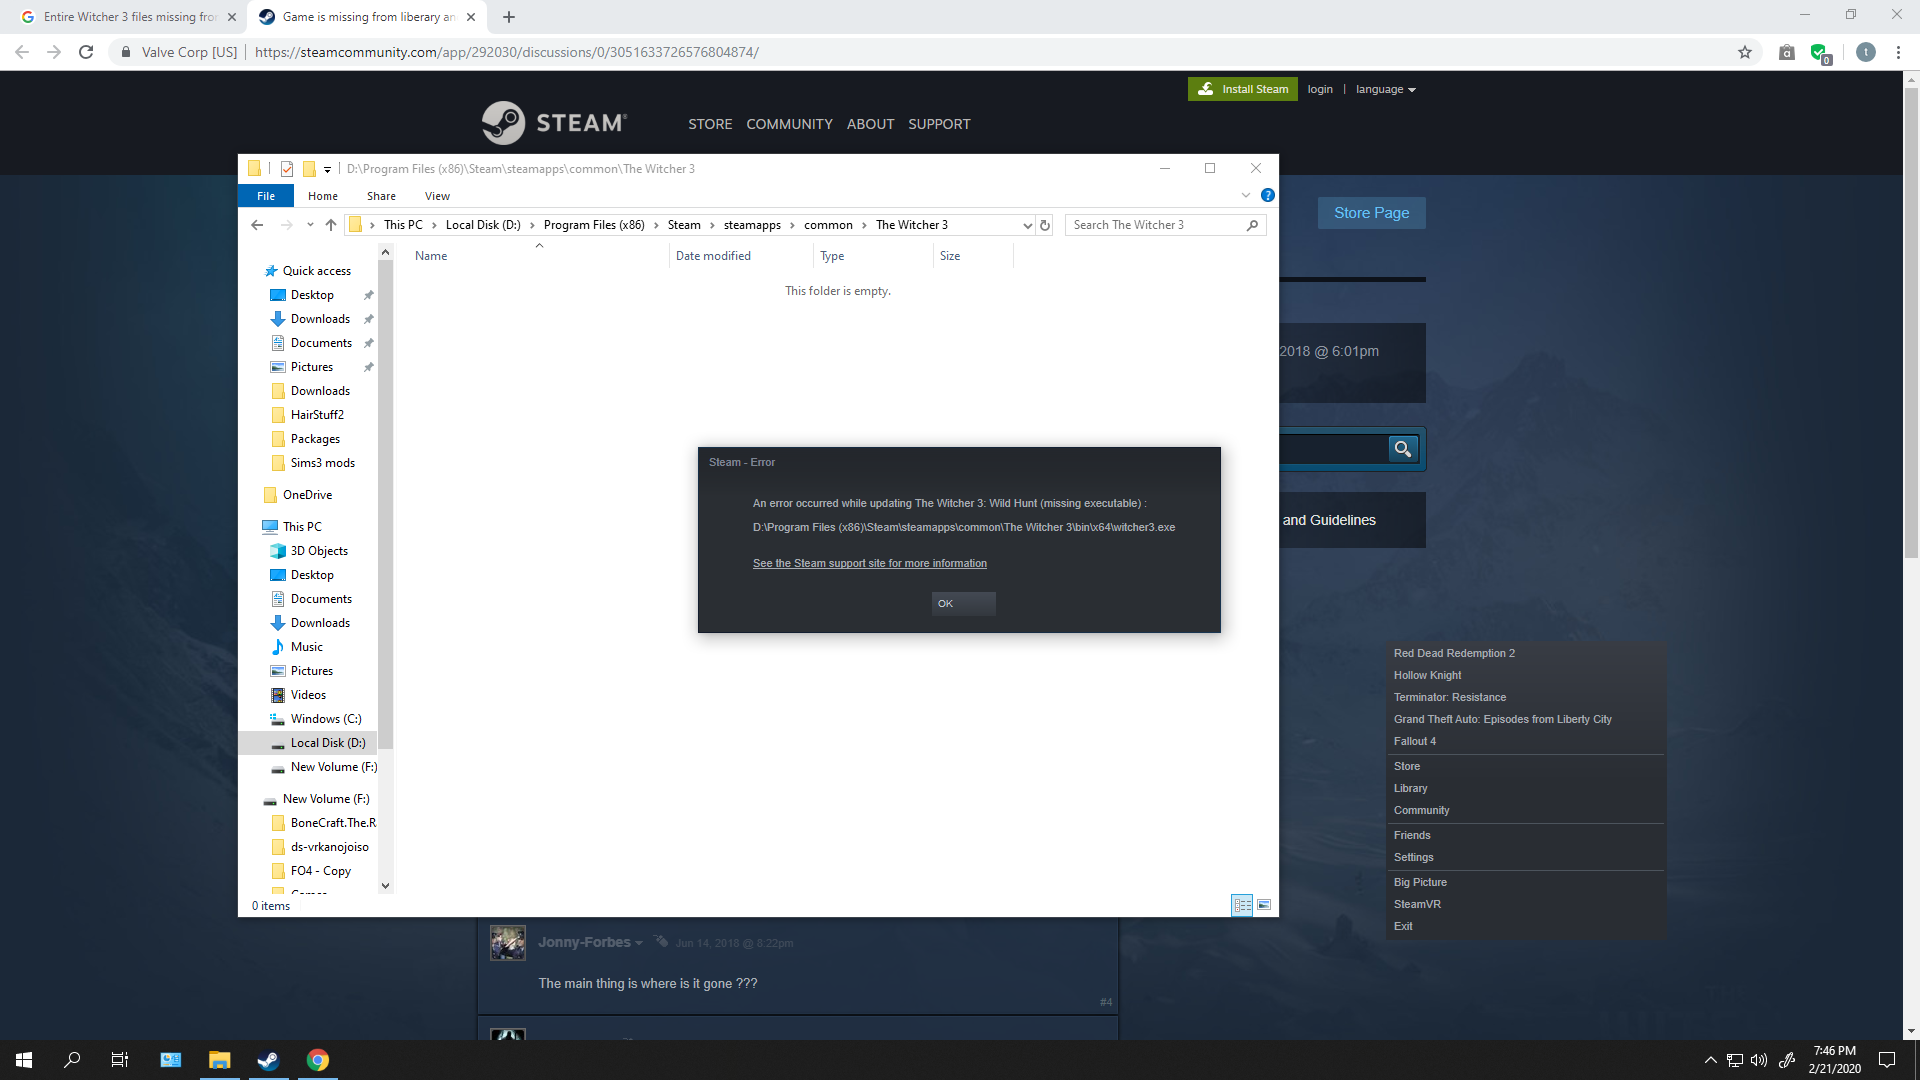Select Fallout 4 in Steam tray menu

pyautogui.click(x=1414, y=741)
